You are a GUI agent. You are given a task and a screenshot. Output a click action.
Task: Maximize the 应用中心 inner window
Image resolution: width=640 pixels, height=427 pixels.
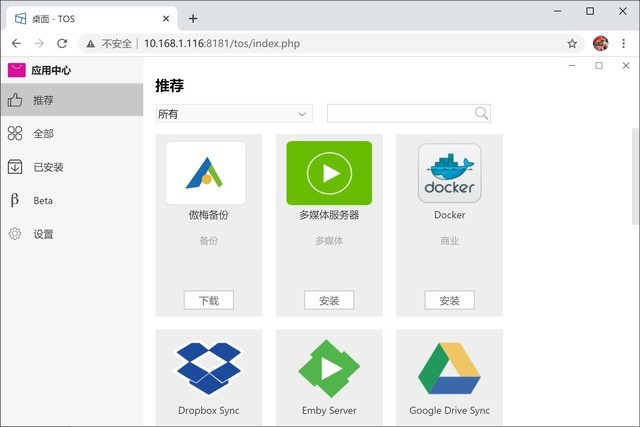pyautogui.click(x=599, y=65)
